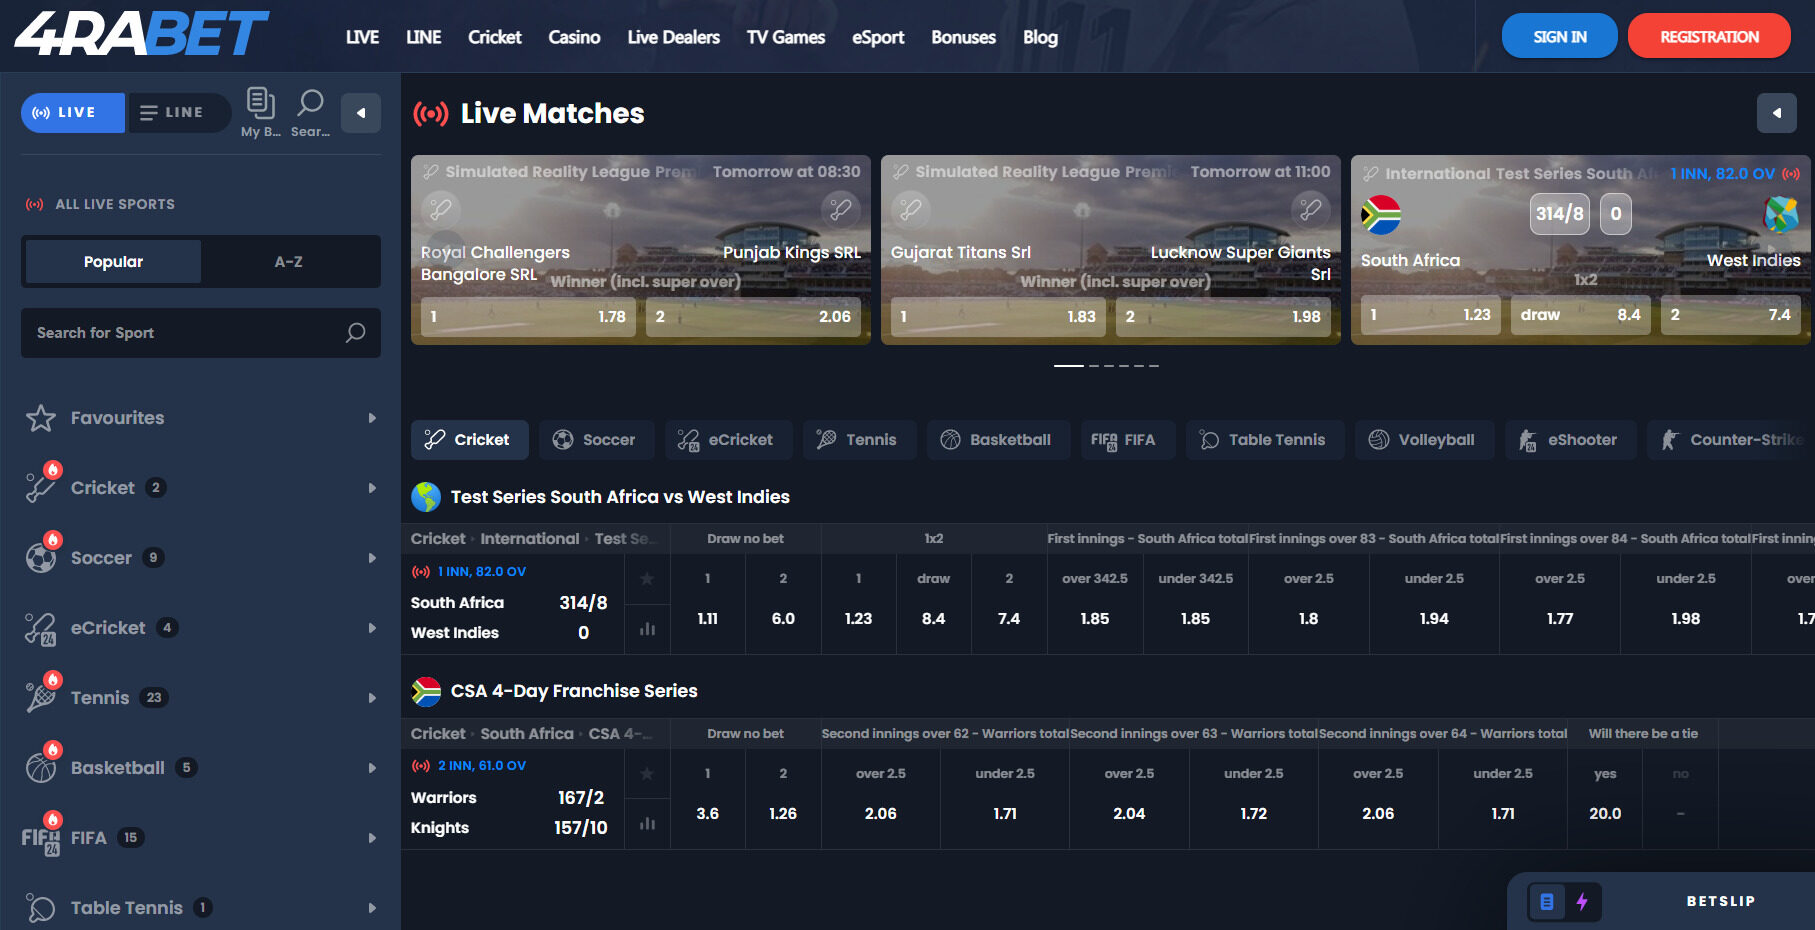
Task: Open CSA 4-Day Franchise Series league
Action: [x=574, y=691]
